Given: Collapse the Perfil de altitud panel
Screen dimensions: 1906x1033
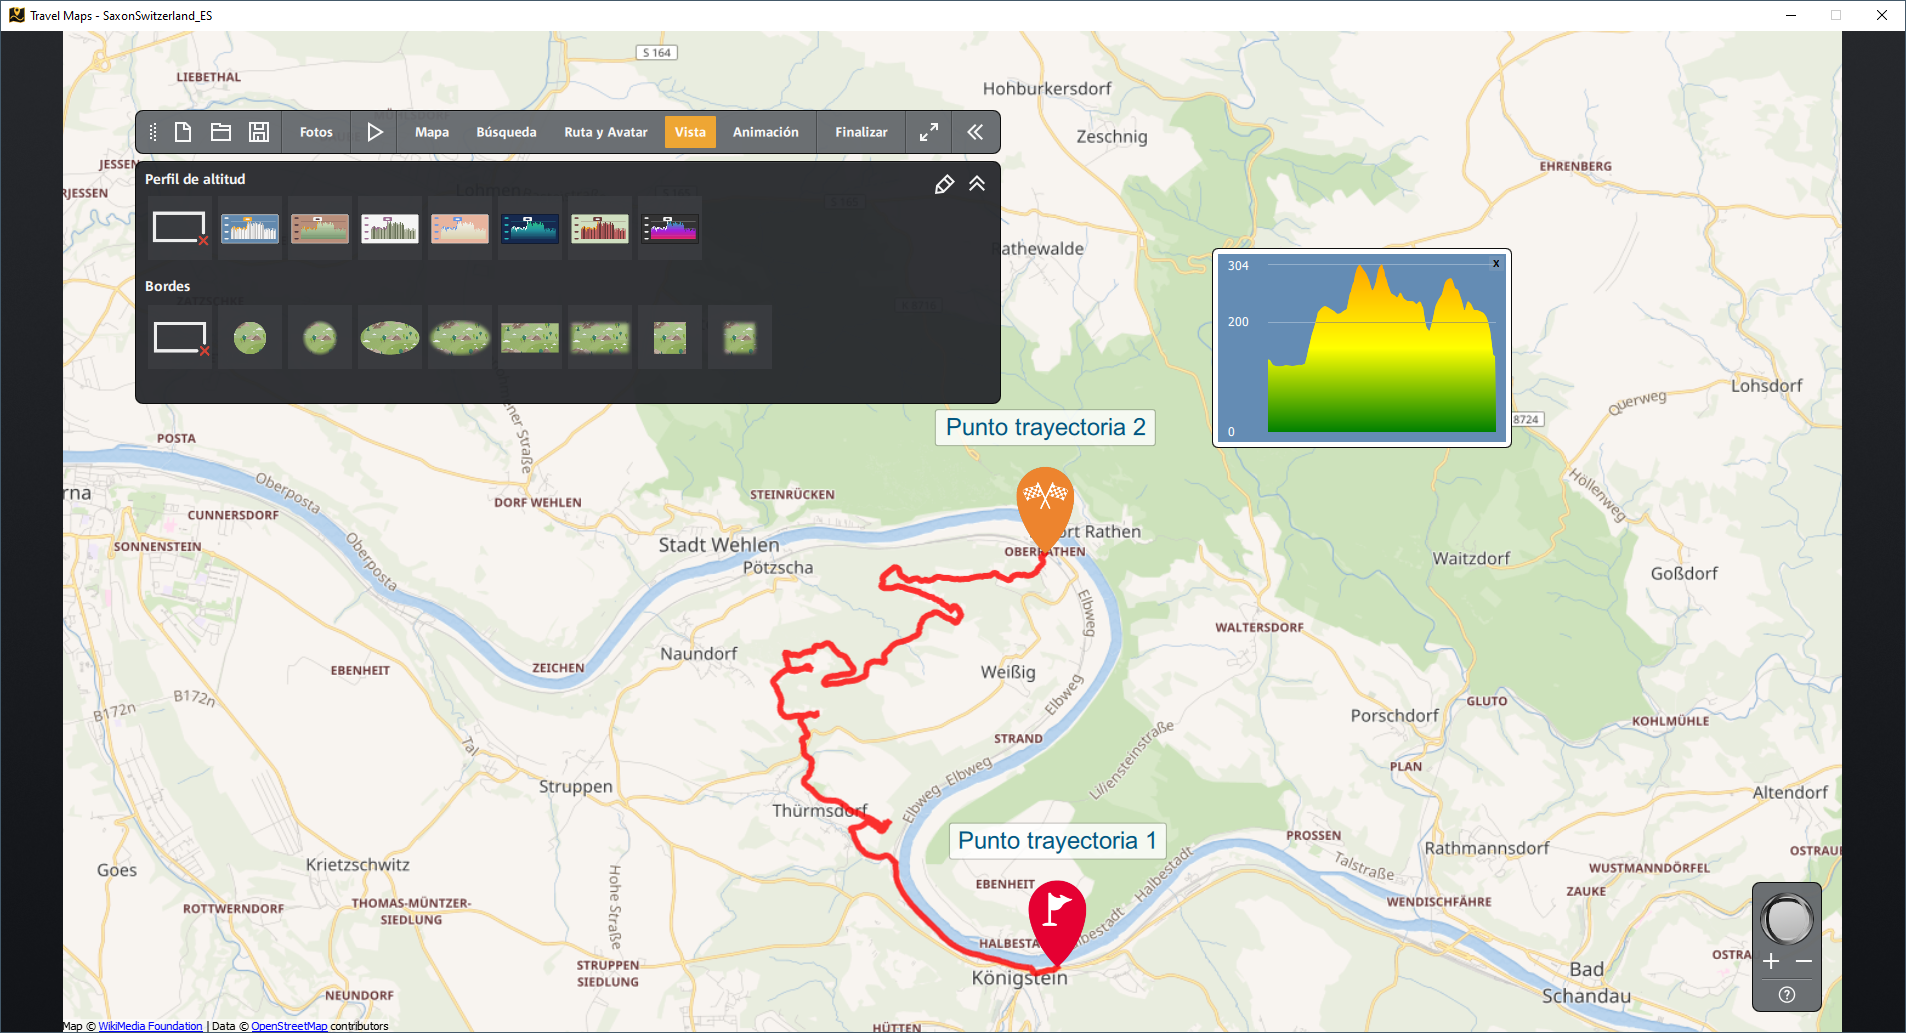Looking at the screenshot, I should [x=977, y=184].
